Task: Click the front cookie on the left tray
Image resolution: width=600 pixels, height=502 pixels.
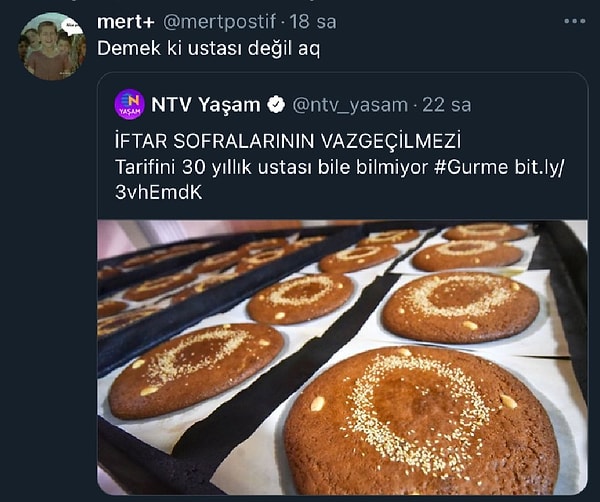Action: click(x=196, y=370)
